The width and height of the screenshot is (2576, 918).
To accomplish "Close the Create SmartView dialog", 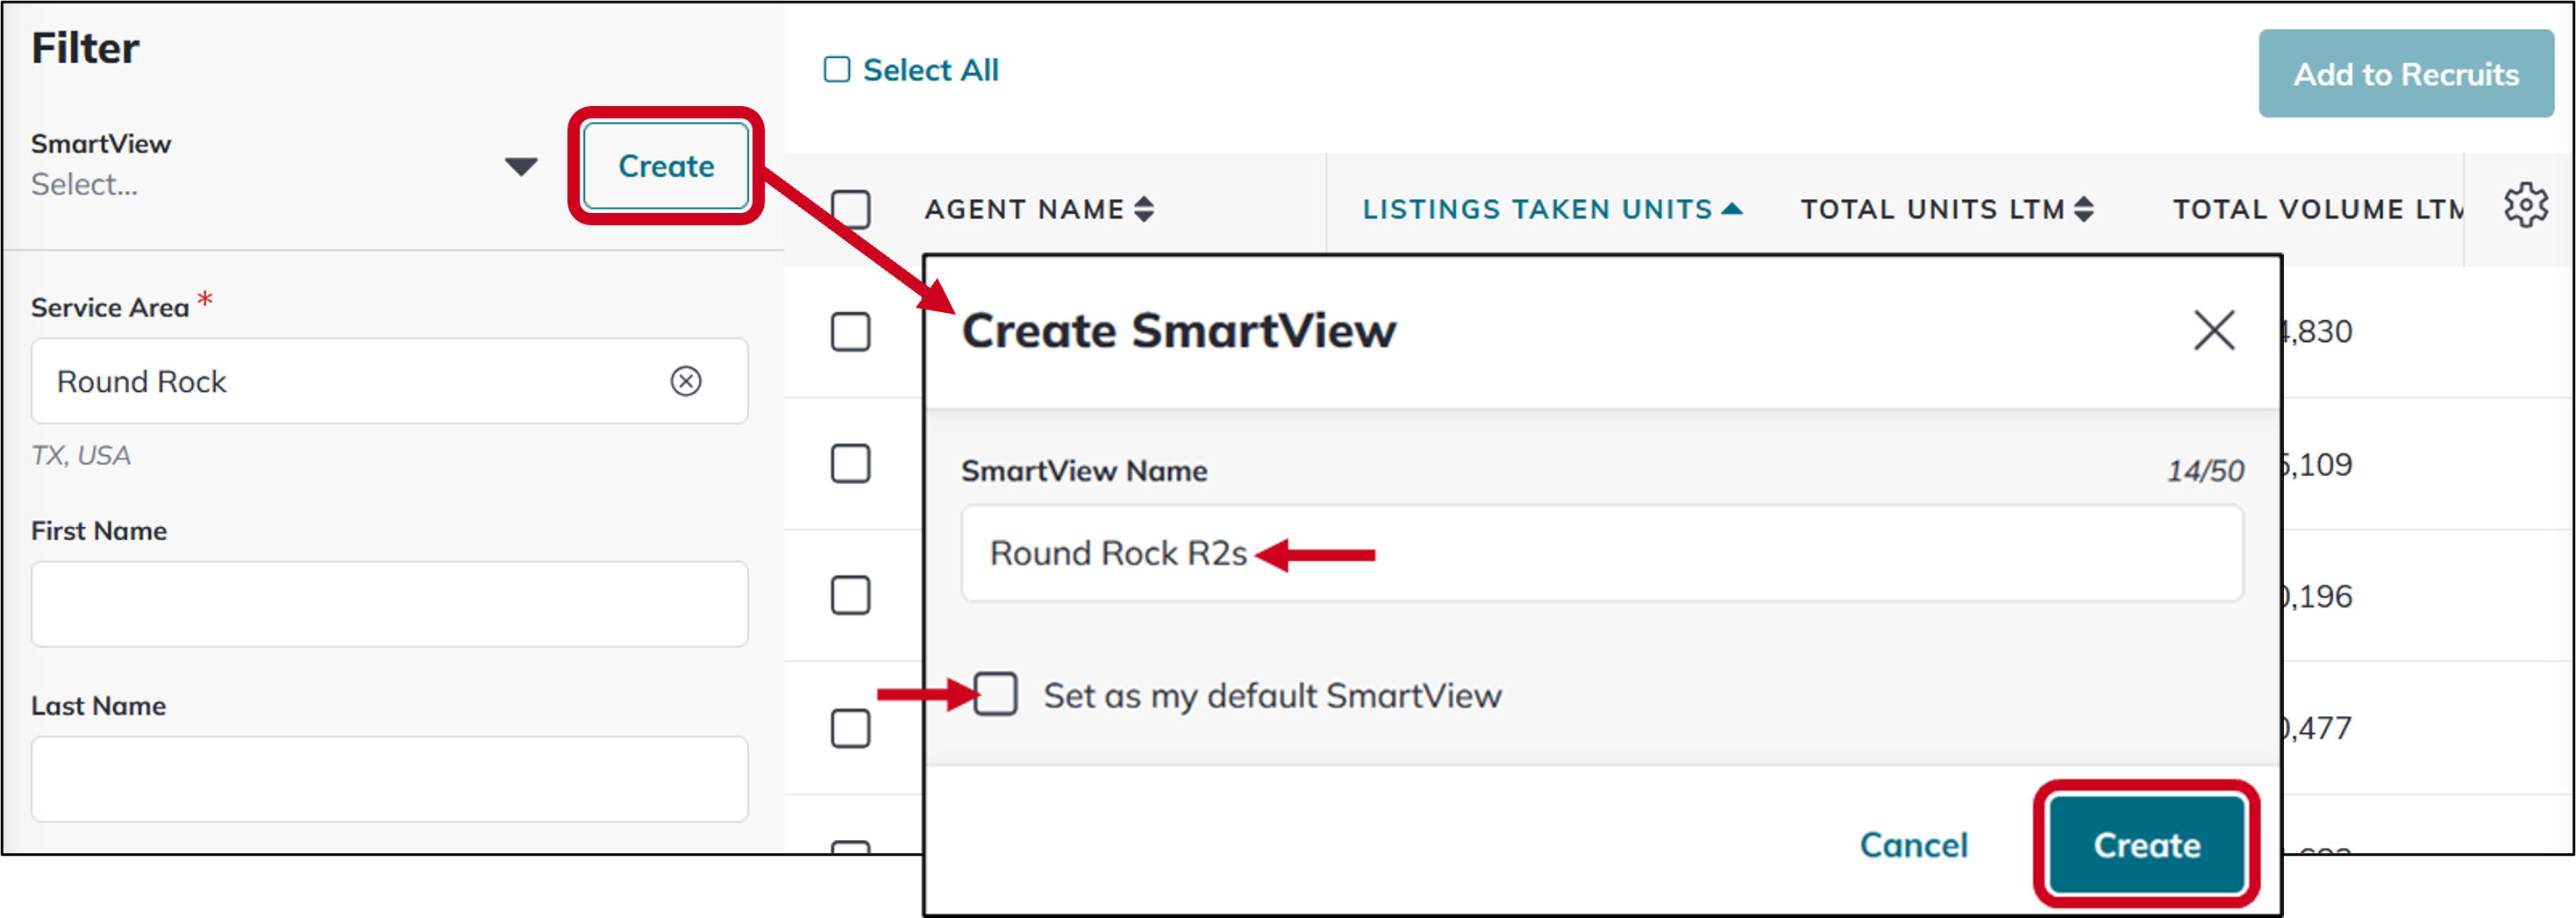I will click(2214, 330).
